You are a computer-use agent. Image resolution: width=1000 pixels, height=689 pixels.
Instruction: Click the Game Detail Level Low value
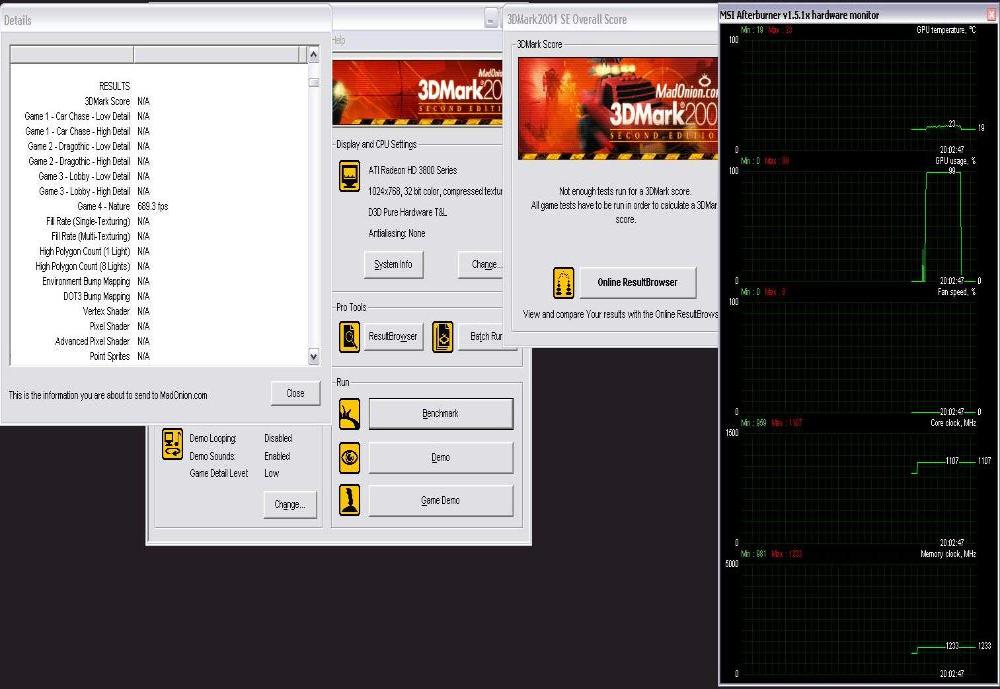coord(272,473)
